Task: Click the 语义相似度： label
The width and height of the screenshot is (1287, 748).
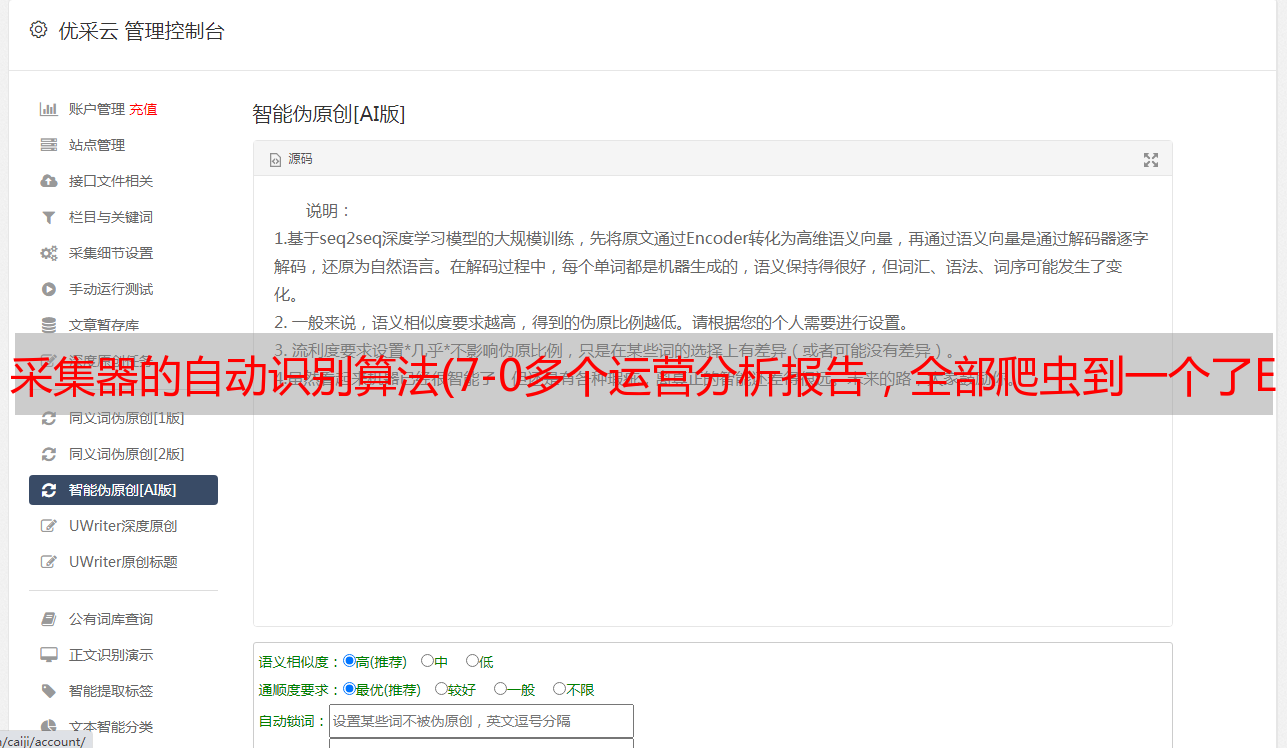Action: (300, 662)
